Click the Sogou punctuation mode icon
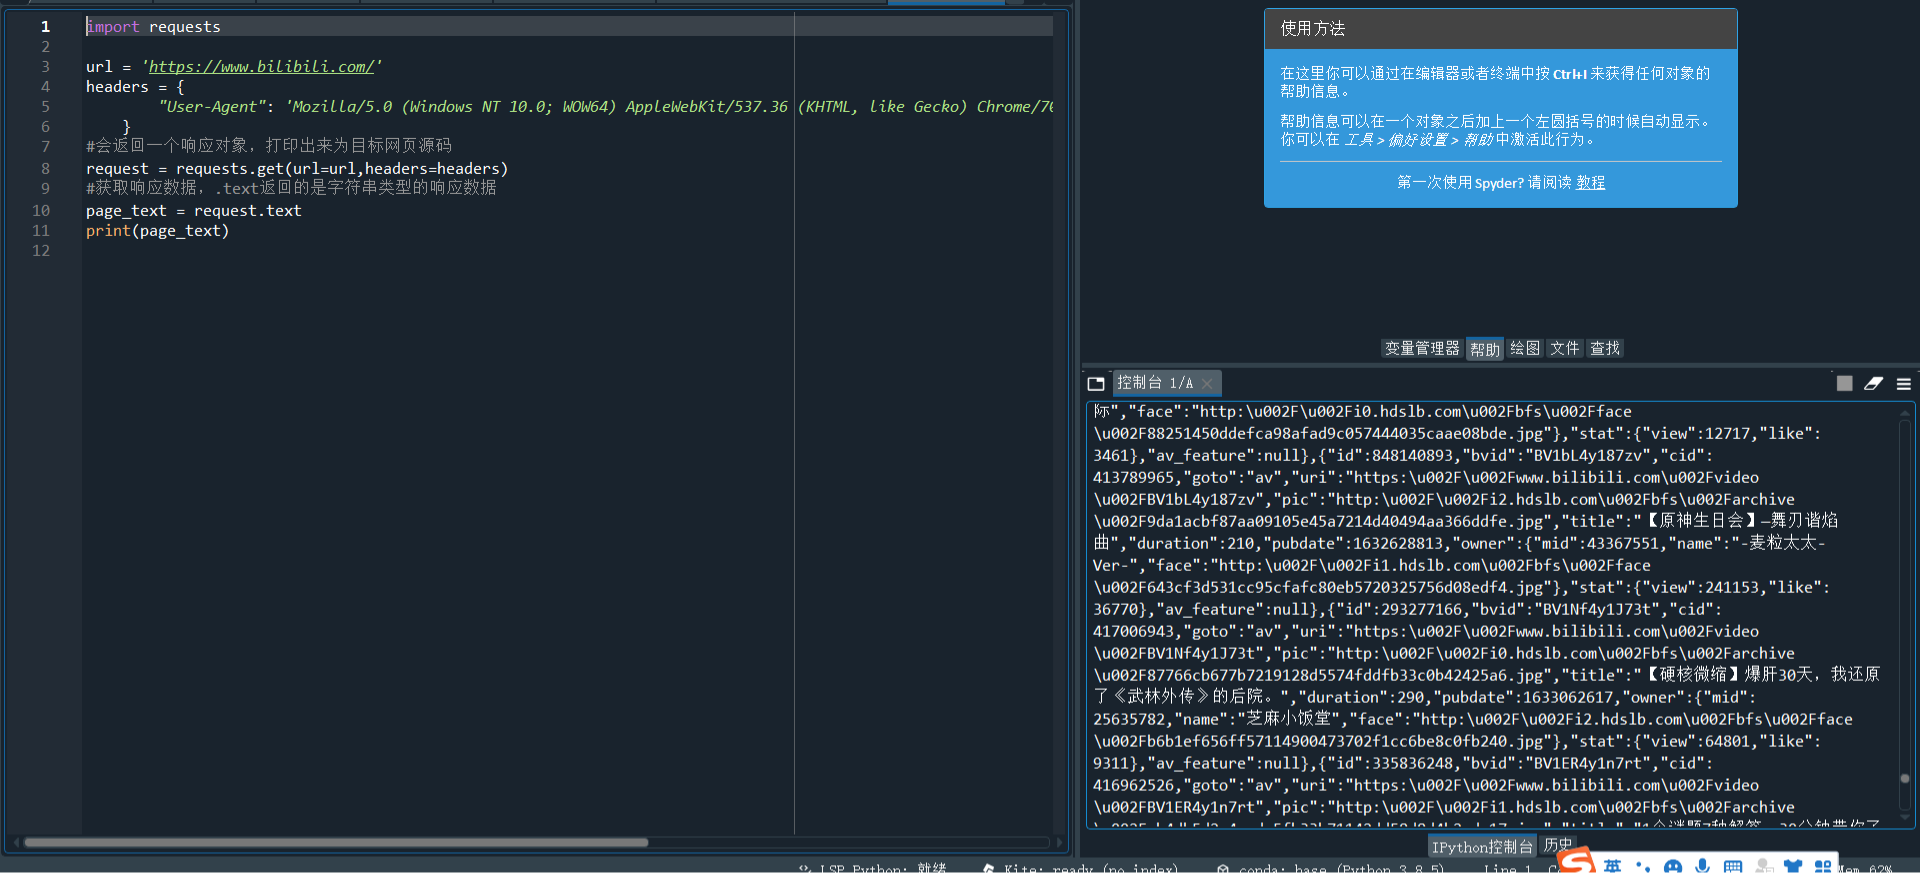1920x873 pixels. point(1643,867)
